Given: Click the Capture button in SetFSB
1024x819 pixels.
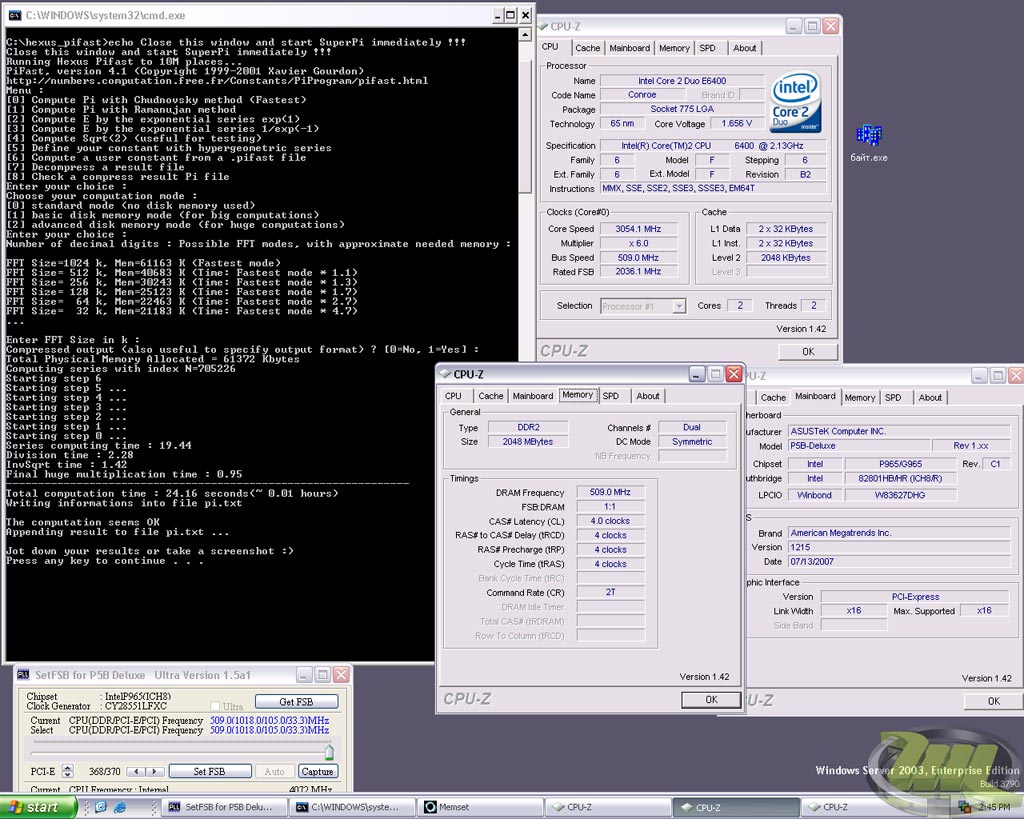Looking at the screenshot, I should [317, 771].
